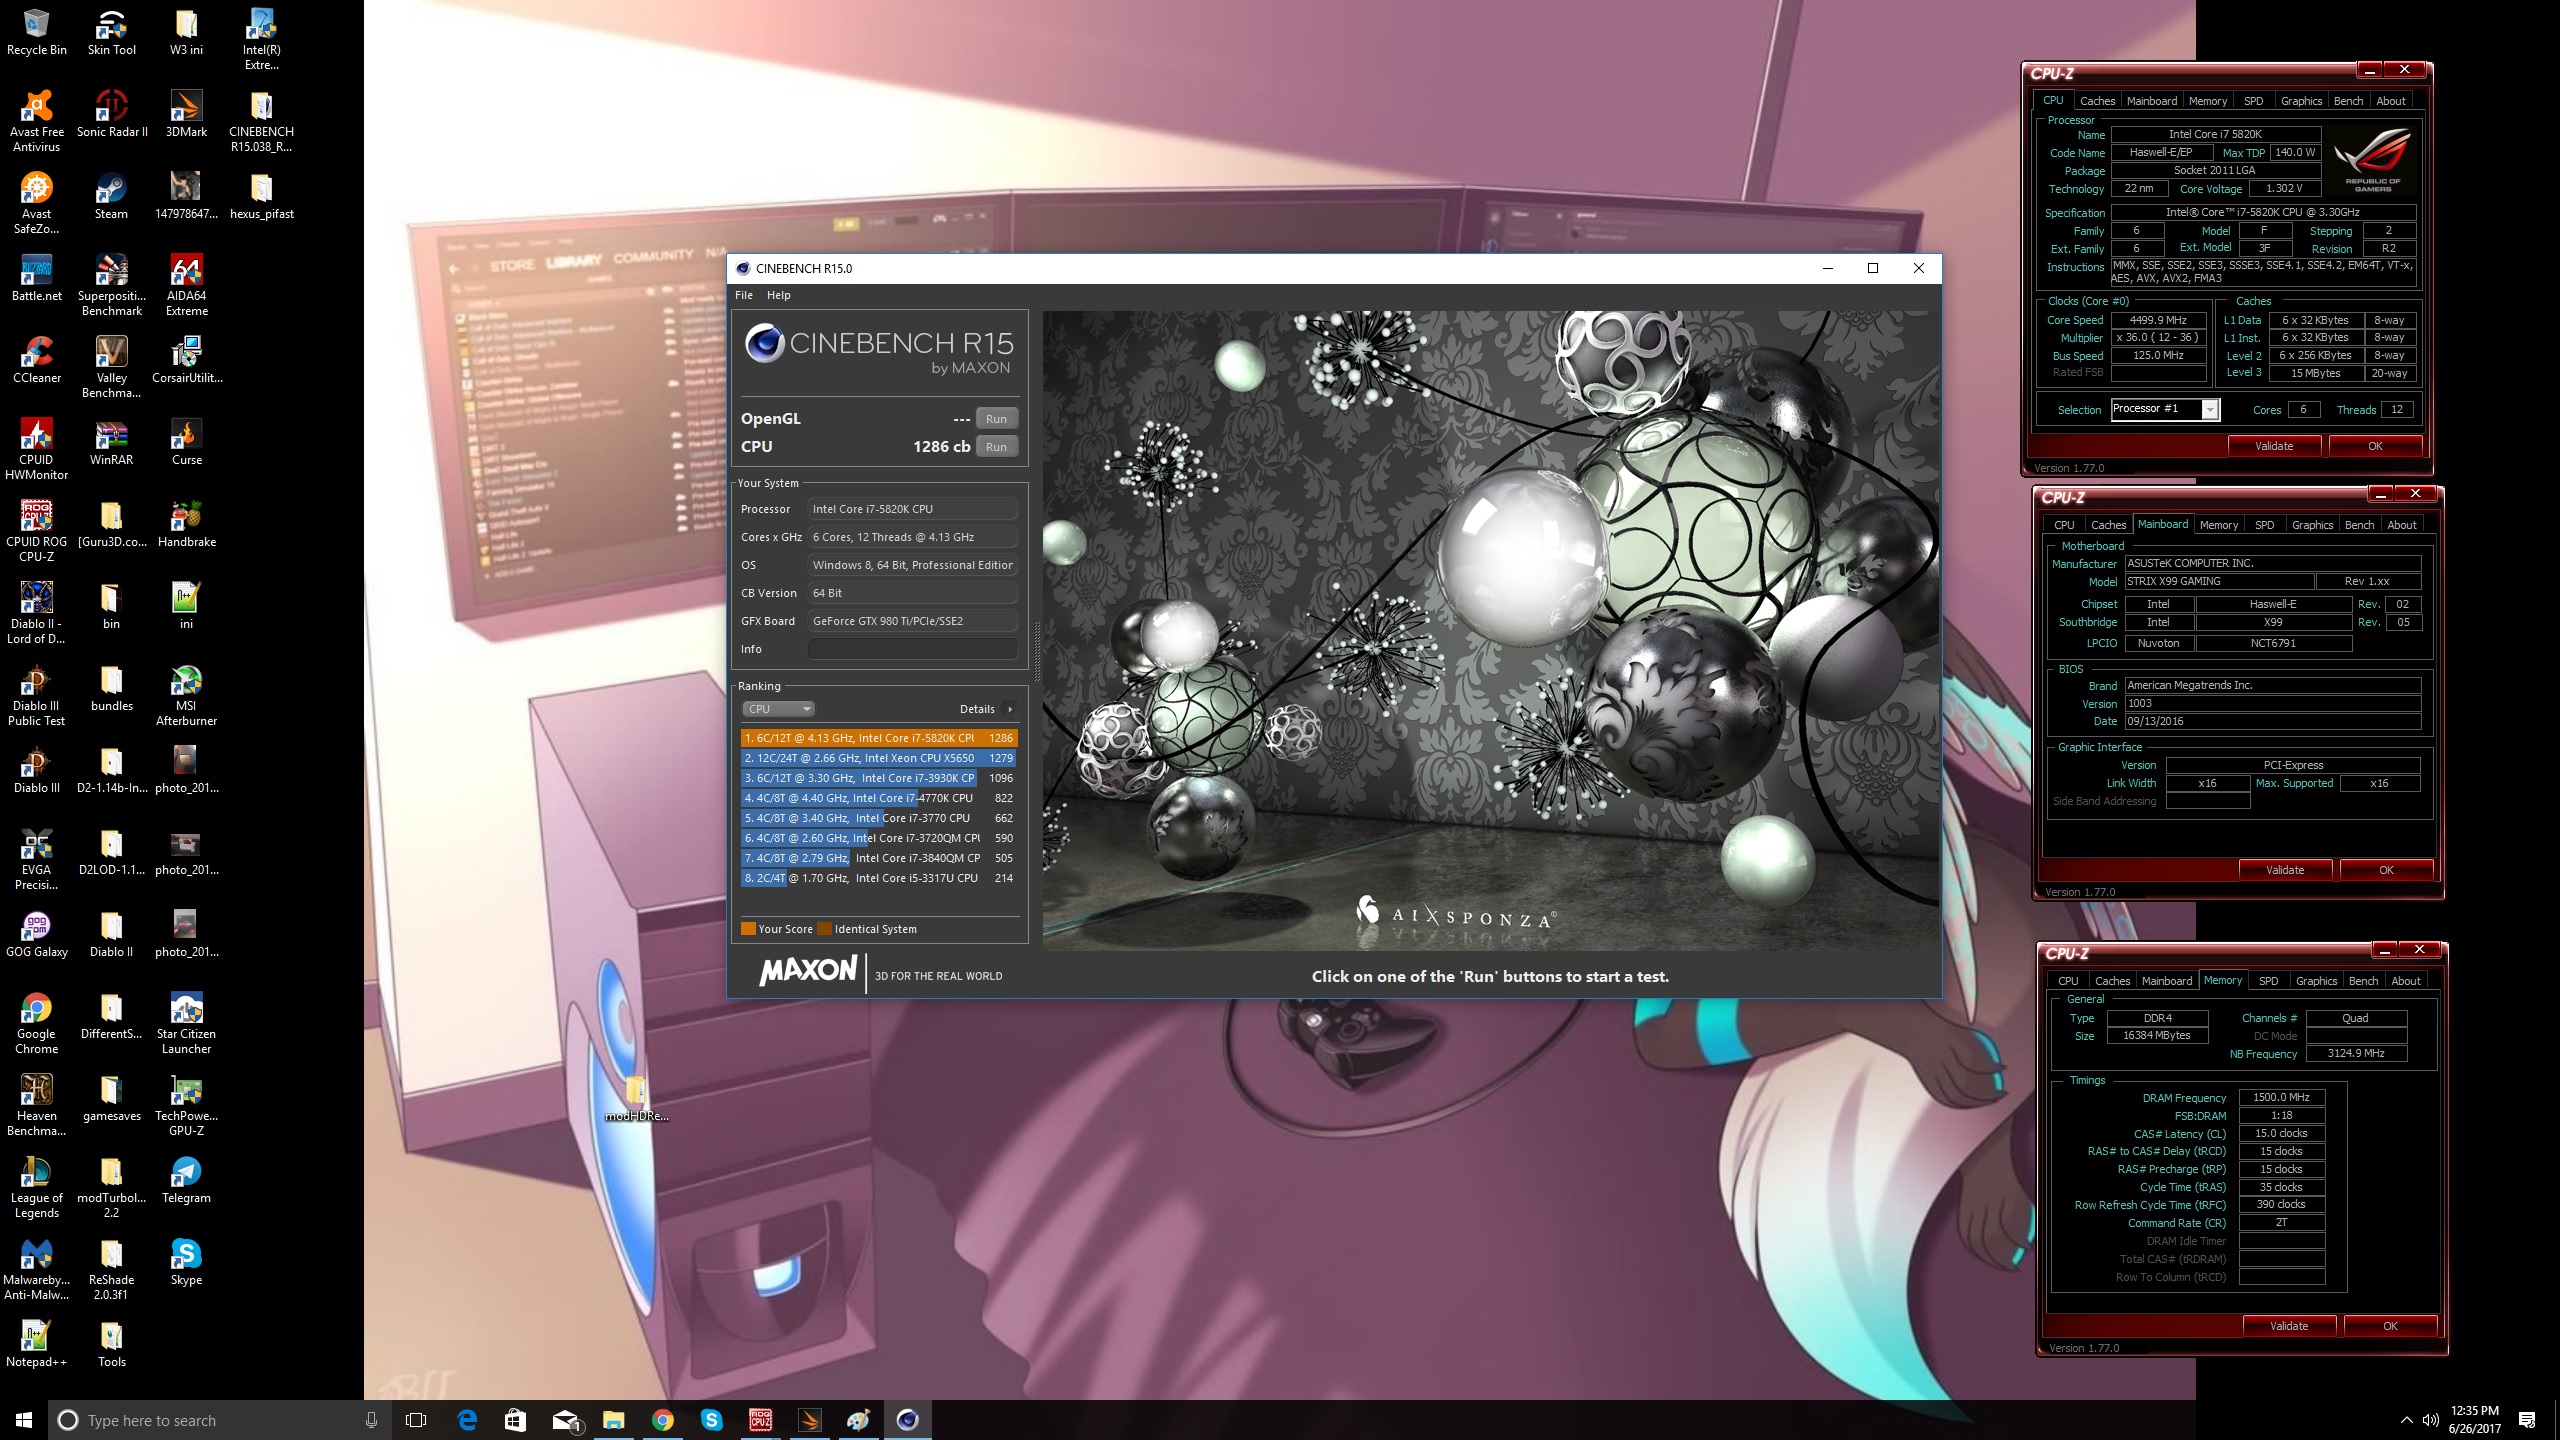Screen dimensions: 2560x1440
Task: Open the Sonic Radar II desktop icon
Action: pos(111,114)
